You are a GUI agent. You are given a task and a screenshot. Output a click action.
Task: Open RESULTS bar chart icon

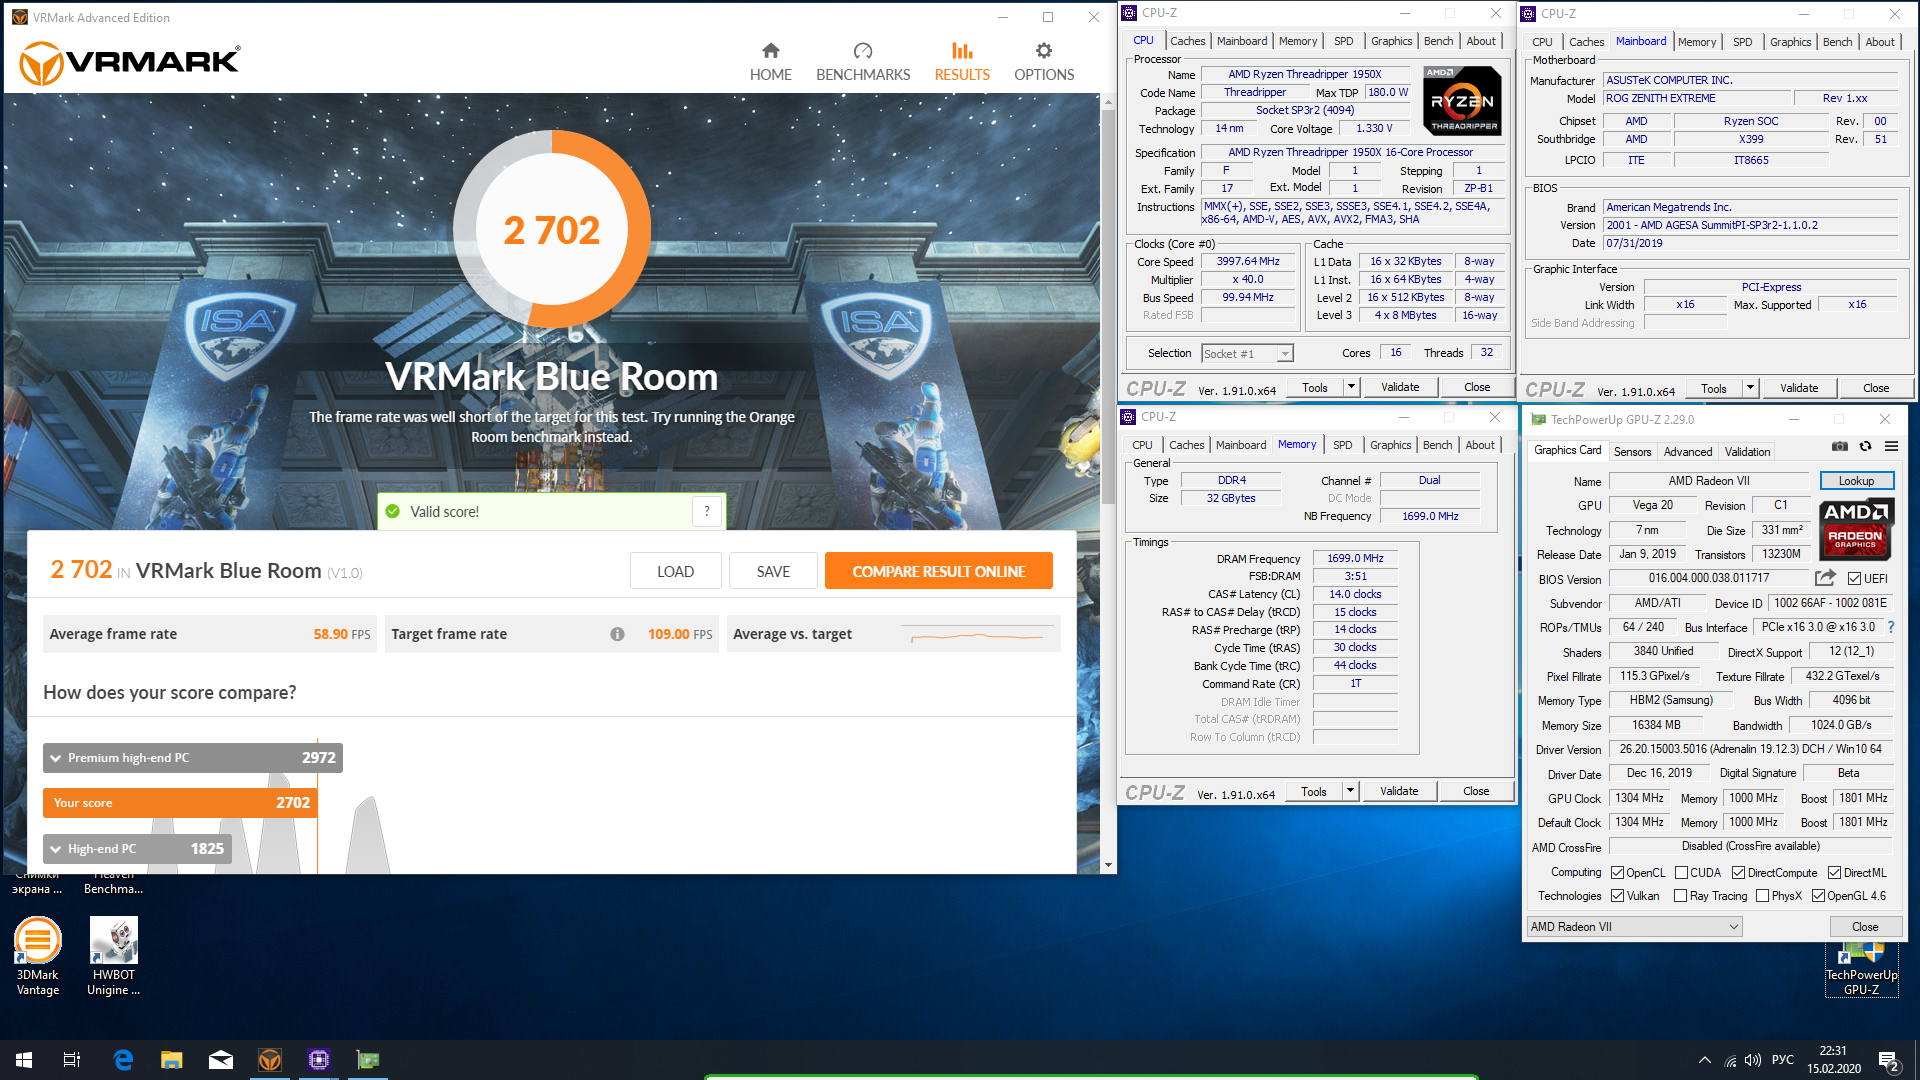click(962, 51)
